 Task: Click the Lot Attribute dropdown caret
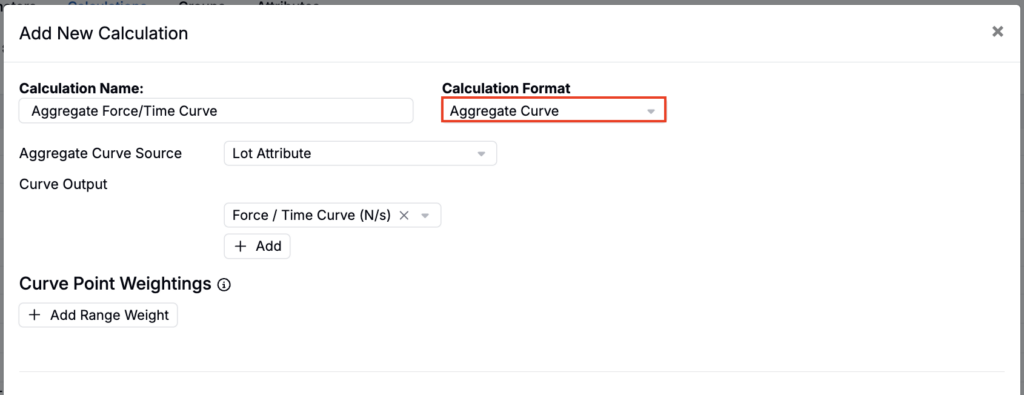pos(481,154)
